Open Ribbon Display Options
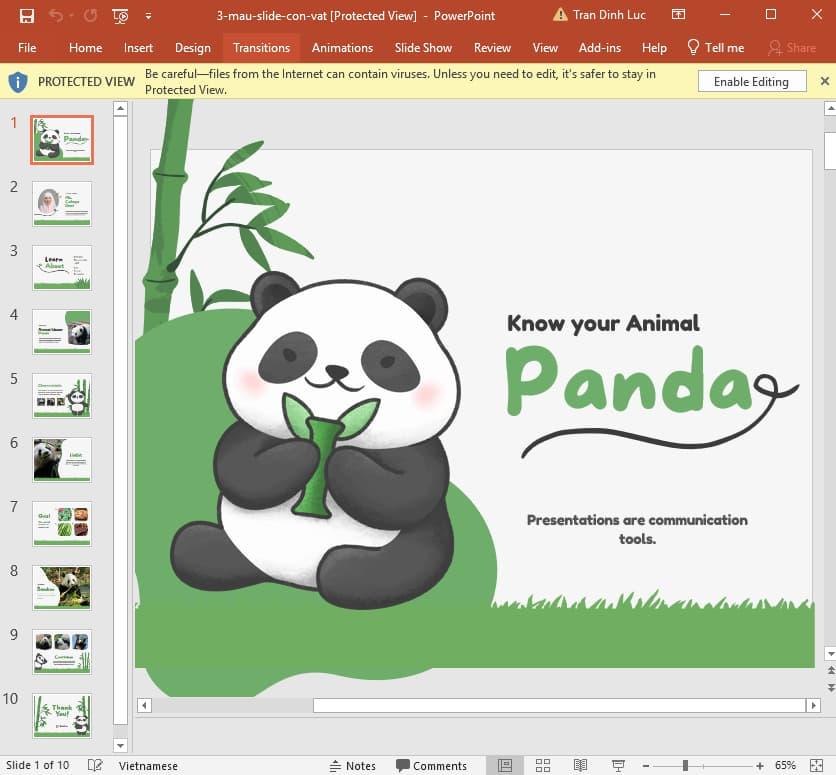836x775 pixels. (678, 14)
